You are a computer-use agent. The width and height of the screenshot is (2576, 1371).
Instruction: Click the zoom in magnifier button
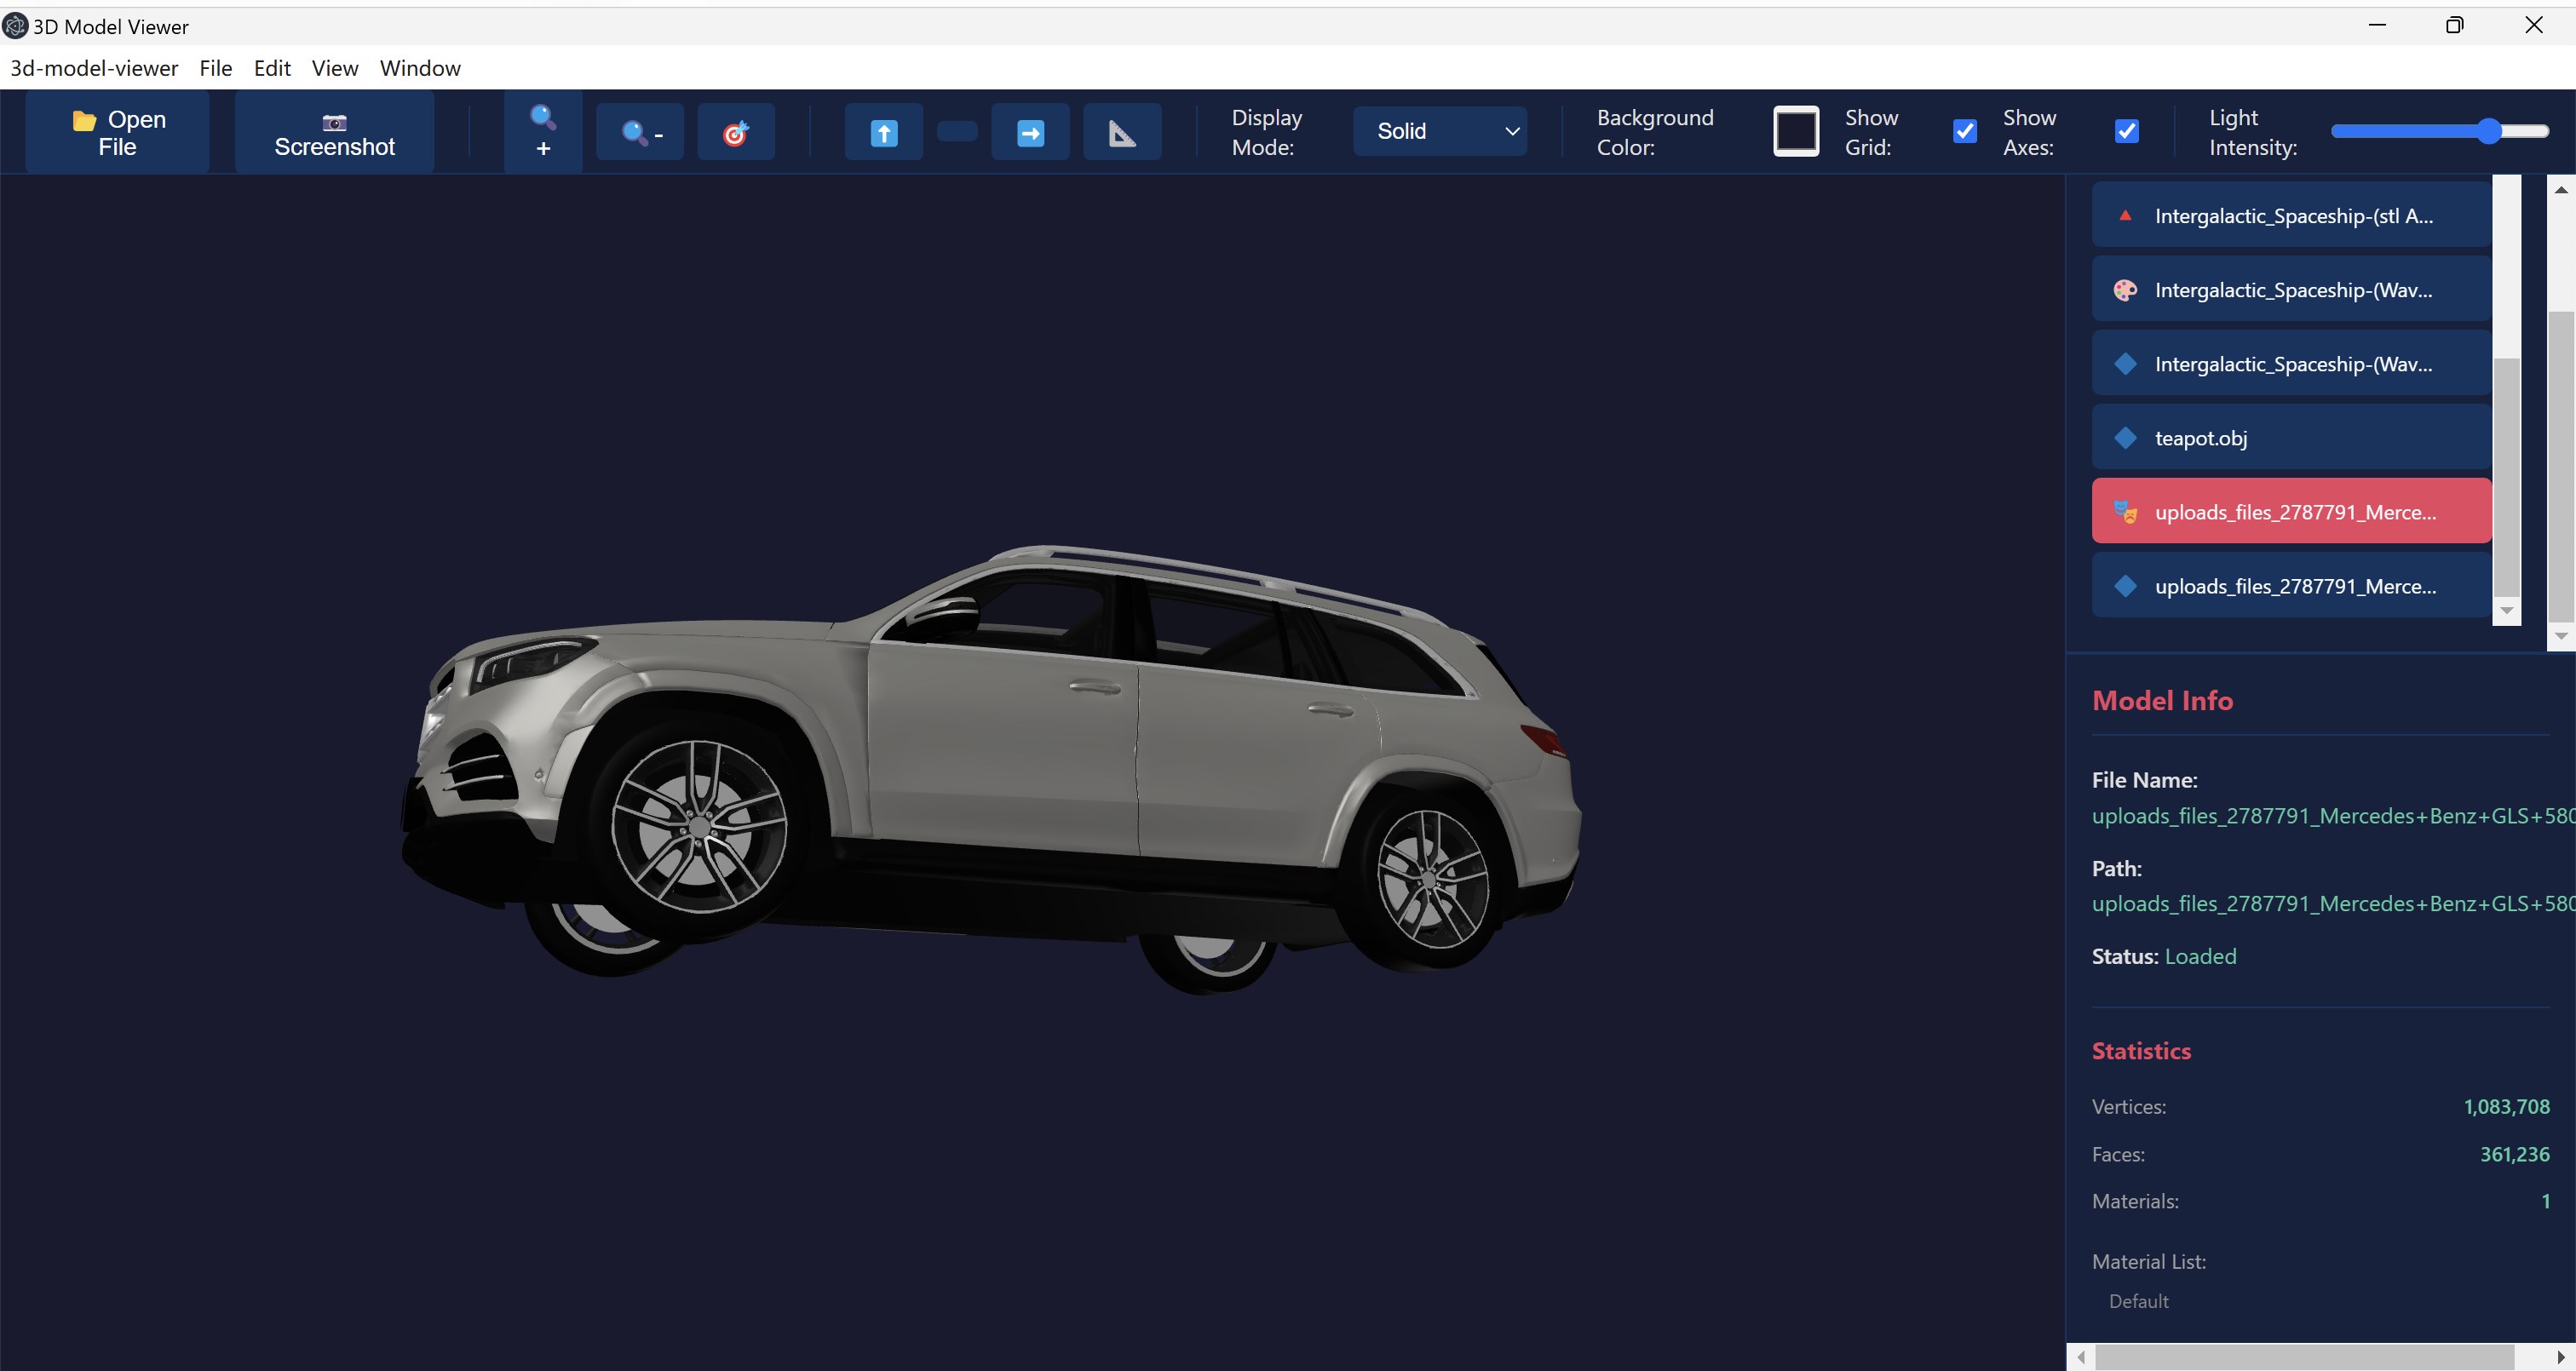click(542, 131)
